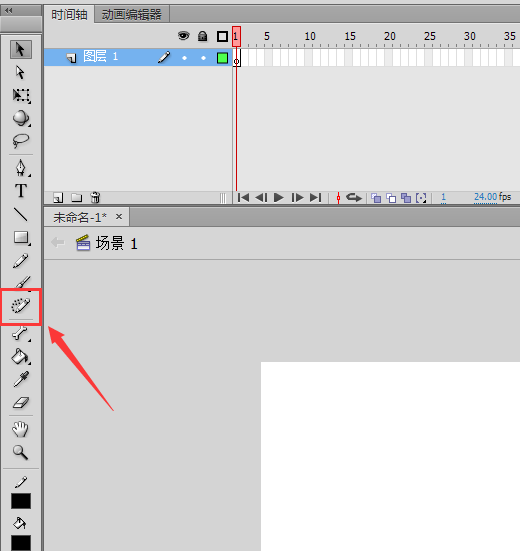Toggle edit multiple frames
Screen dimensions: 520x551
(406, 198)
